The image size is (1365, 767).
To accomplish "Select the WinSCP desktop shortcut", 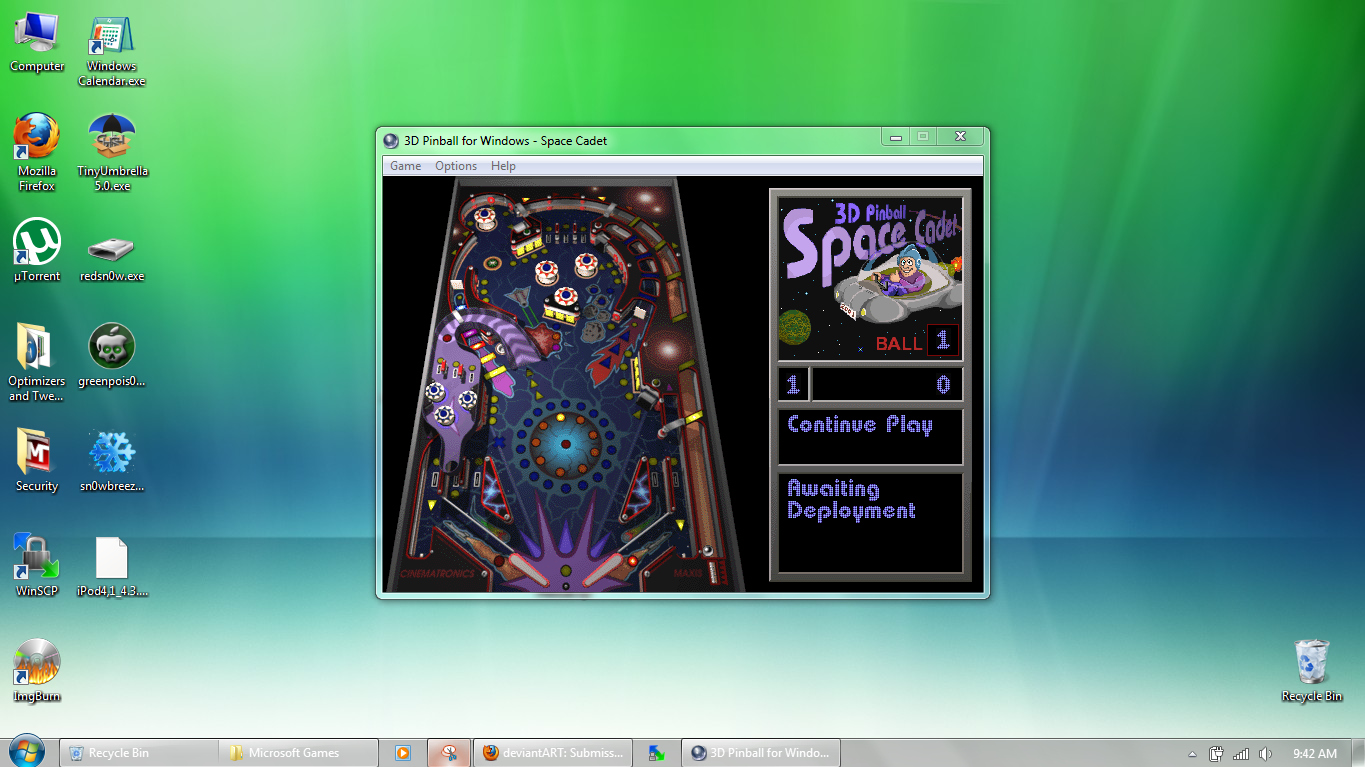I will click(37, 565).
